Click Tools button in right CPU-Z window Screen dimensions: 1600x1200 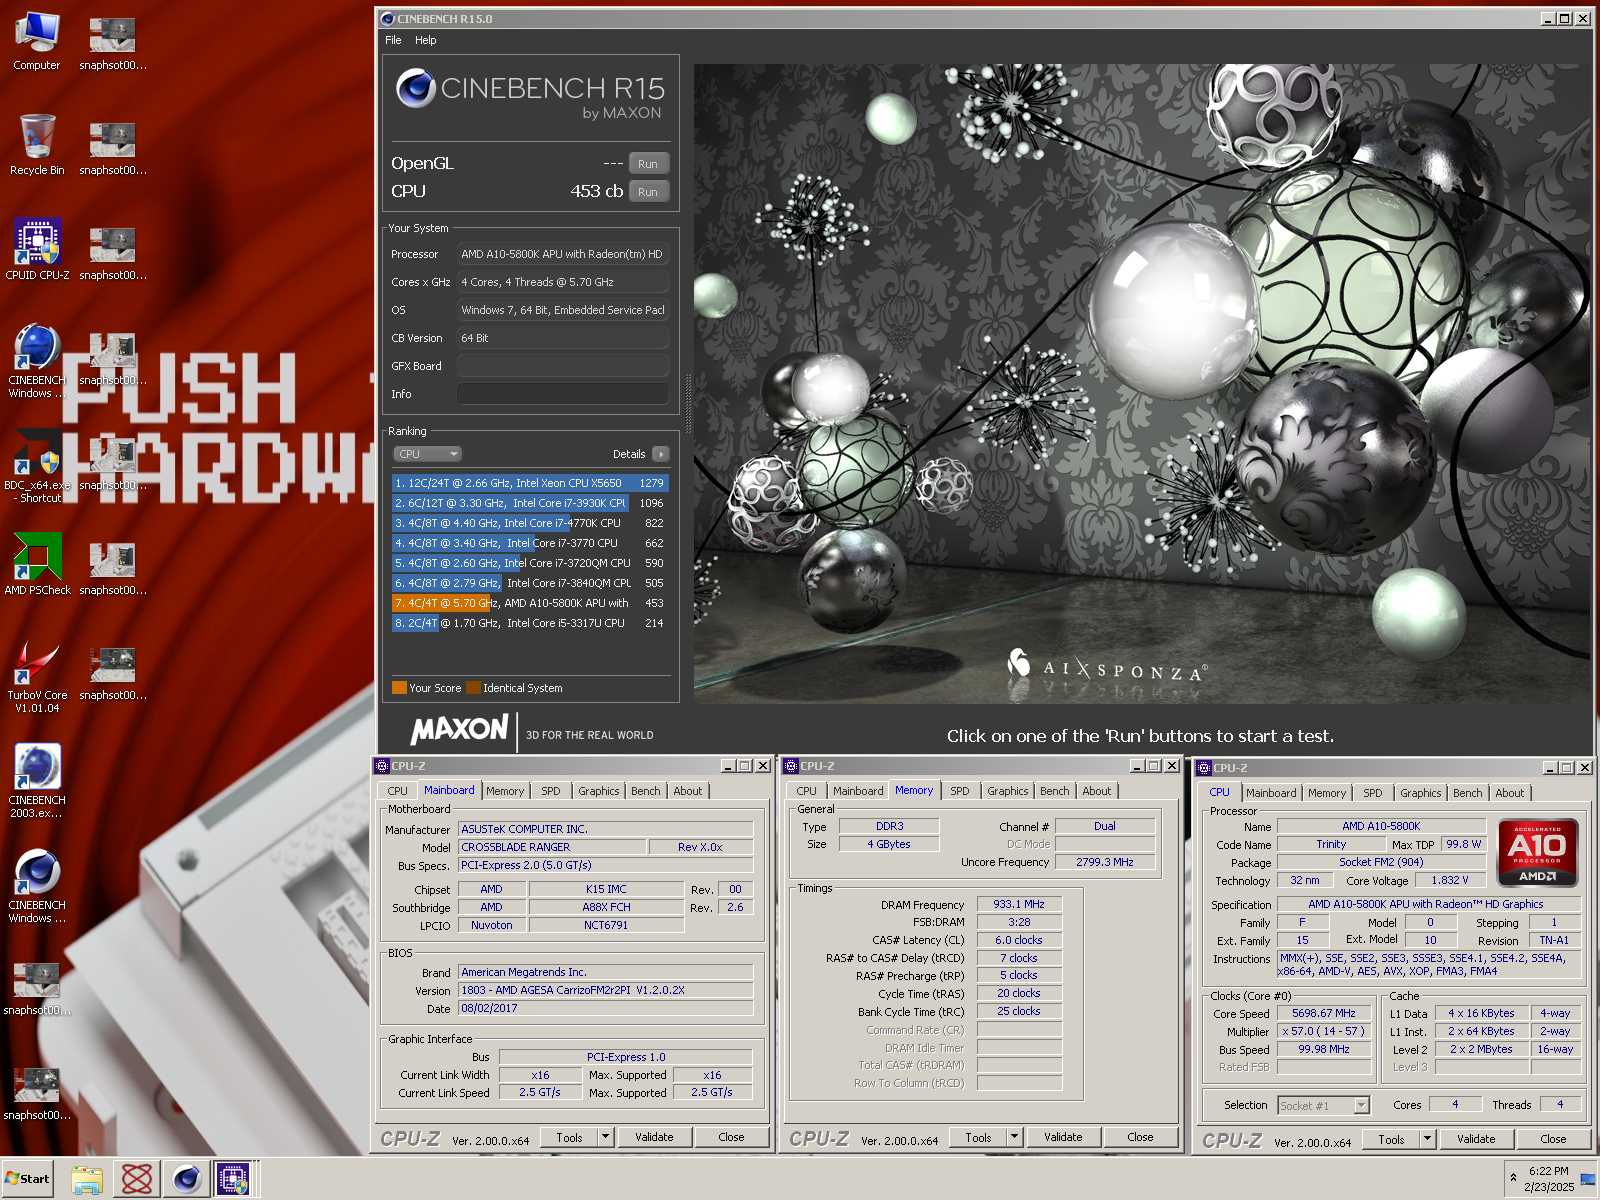(x=1391, y=1139)
